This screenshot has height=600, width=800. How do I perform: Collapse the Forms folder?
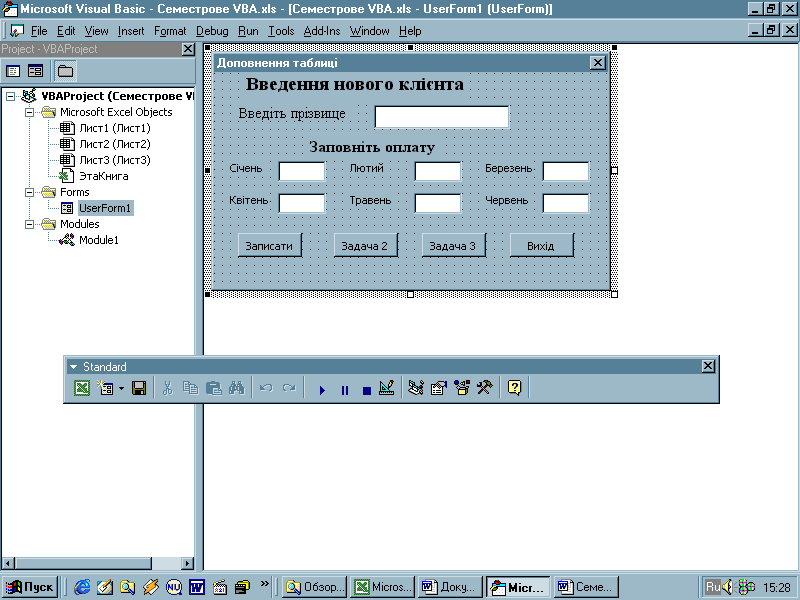point(30,192)
